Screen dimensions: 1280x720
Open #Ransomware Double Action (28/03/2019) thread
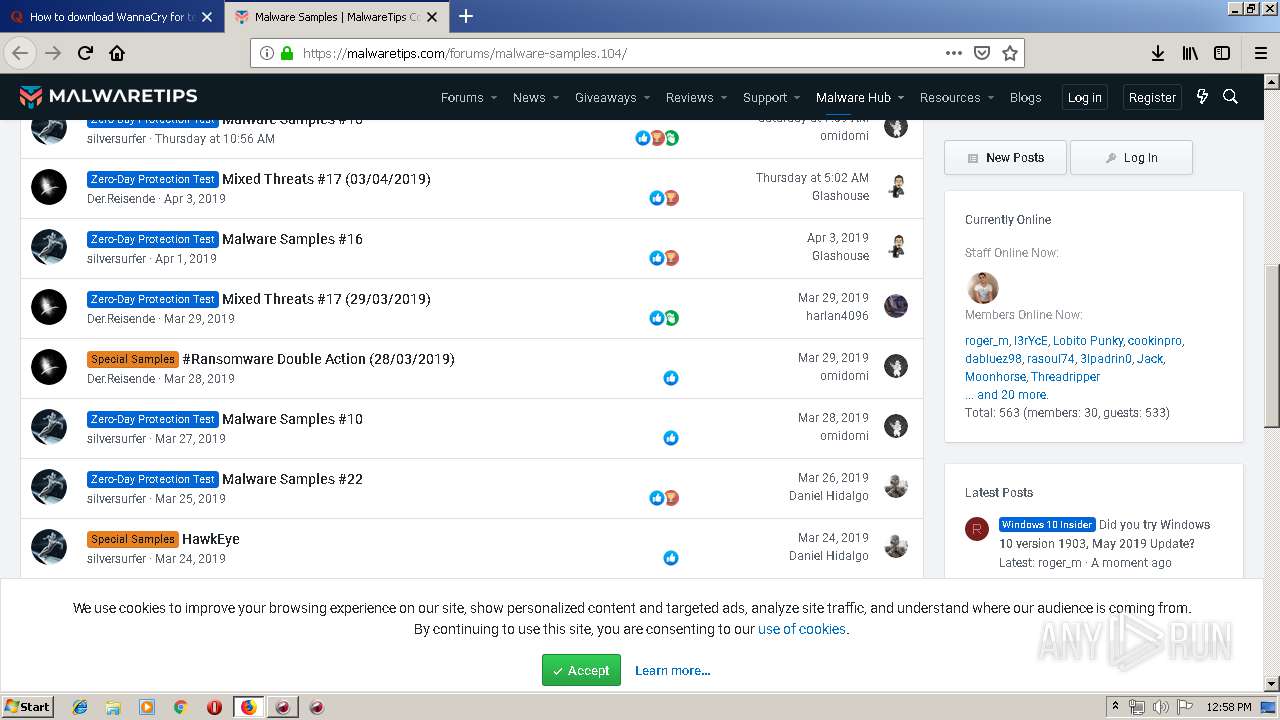(318, 359)
